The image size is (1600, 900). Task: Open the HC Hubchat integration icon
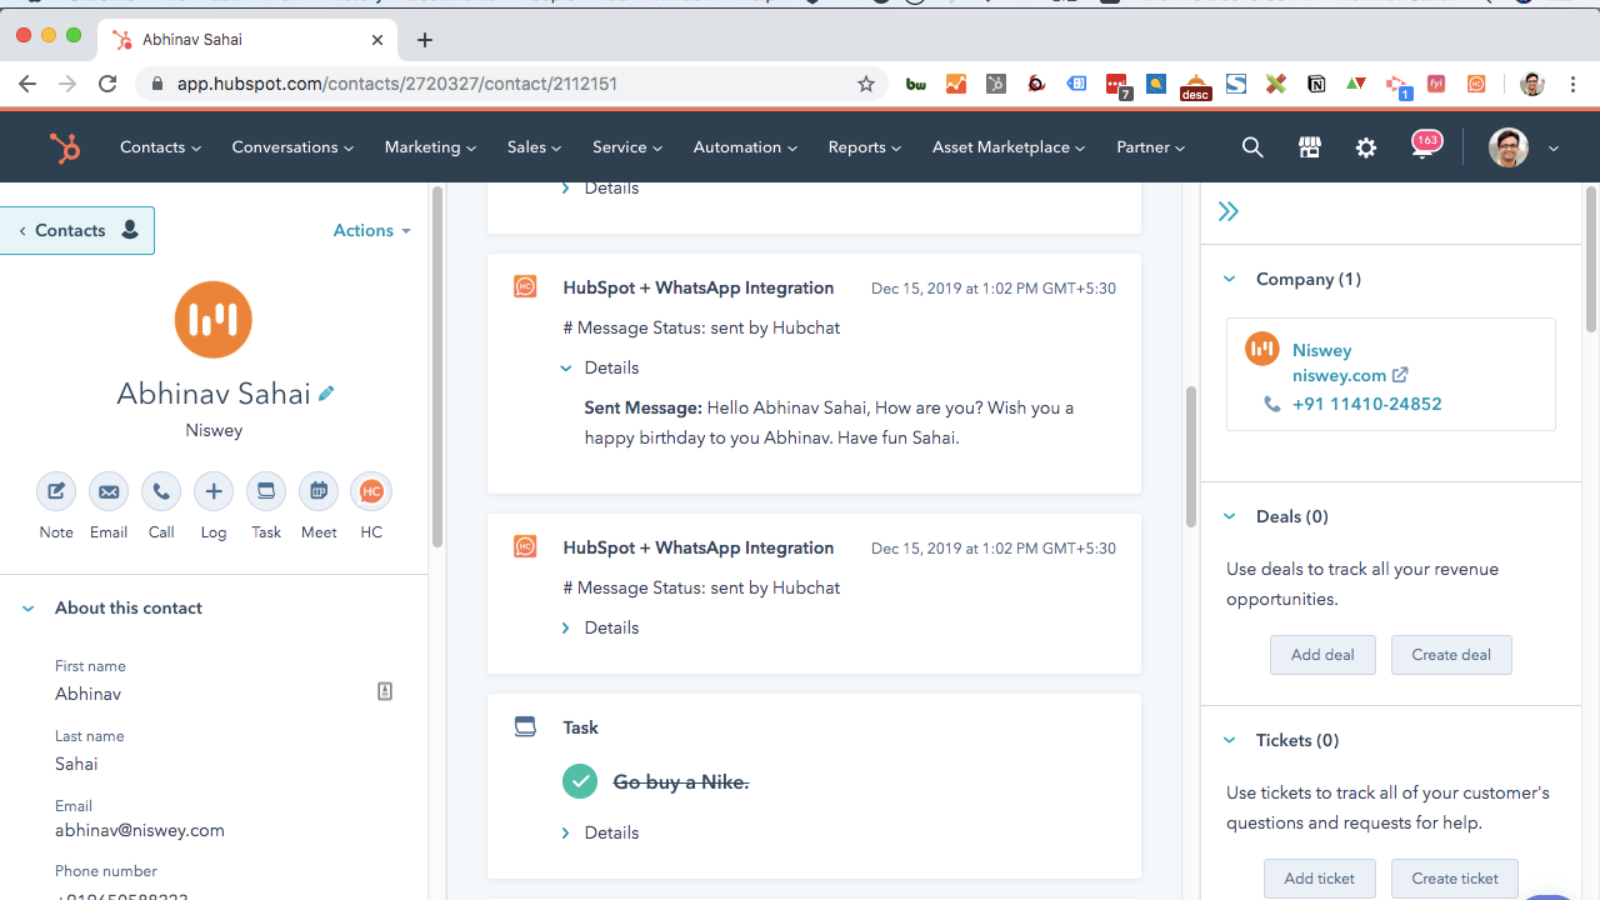pyautogui.click(x=370, y=491)
